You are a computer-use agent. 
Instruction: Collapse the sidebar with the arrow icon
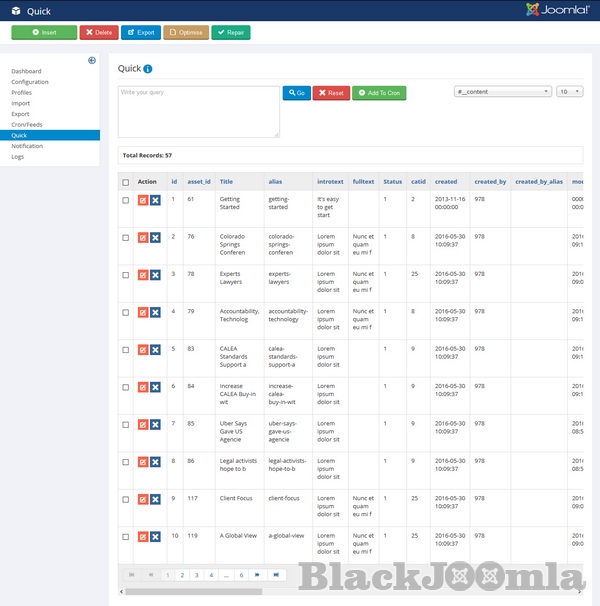(x=92, y=60)
